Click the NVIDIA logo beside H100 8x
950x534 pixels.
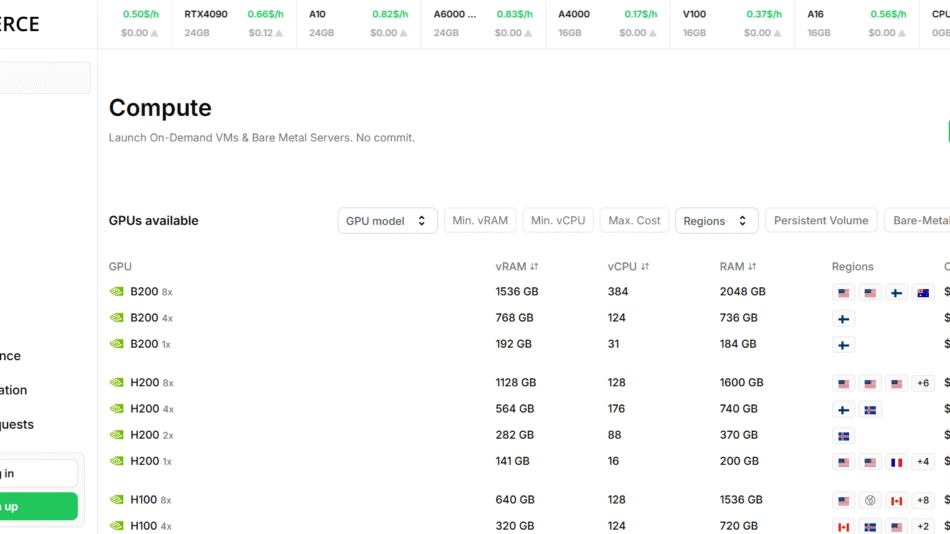pyautogui.click(x=117, y=500)
